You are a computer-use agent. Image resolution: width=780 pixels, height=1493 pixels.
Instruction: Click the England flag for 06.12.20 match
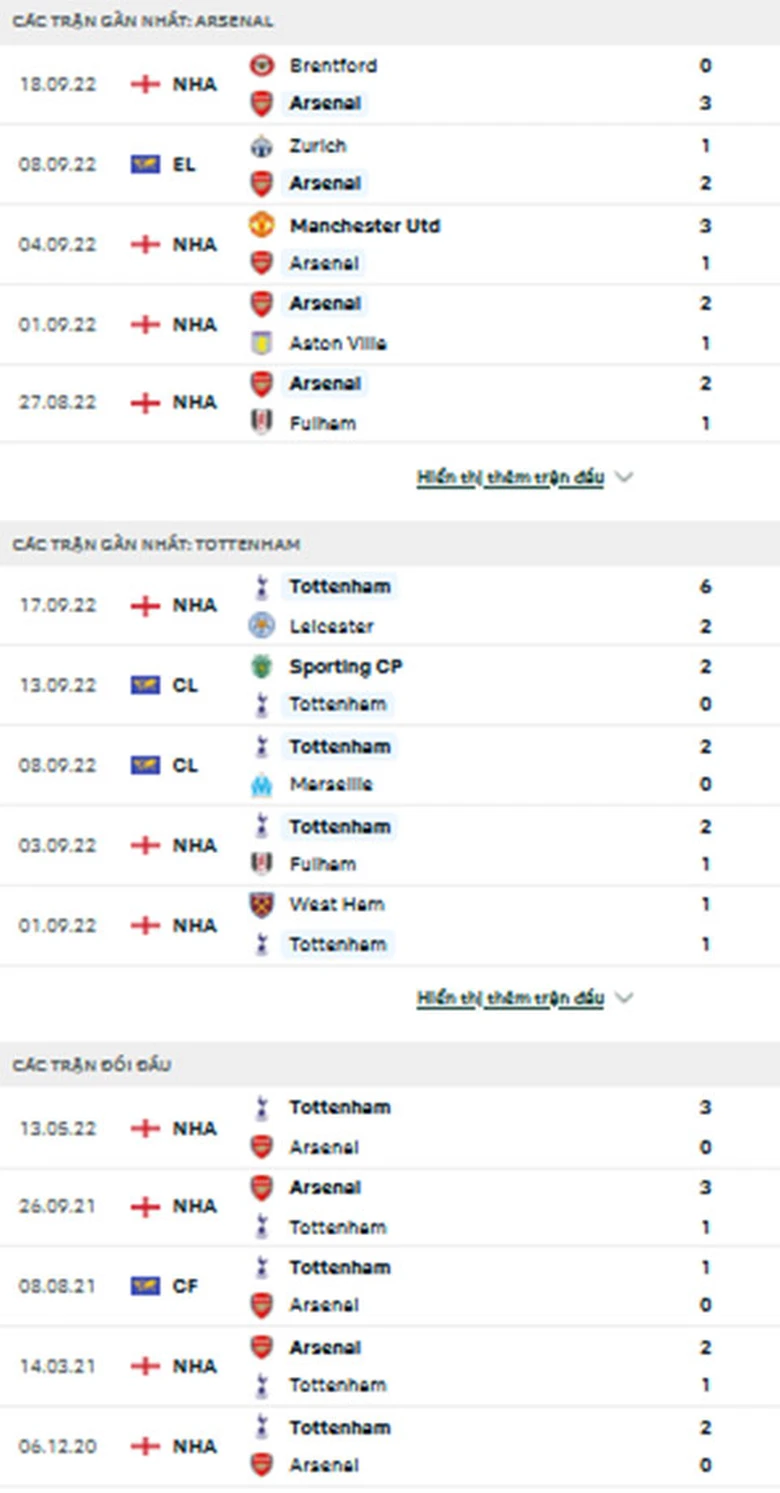pos(145,1446)
